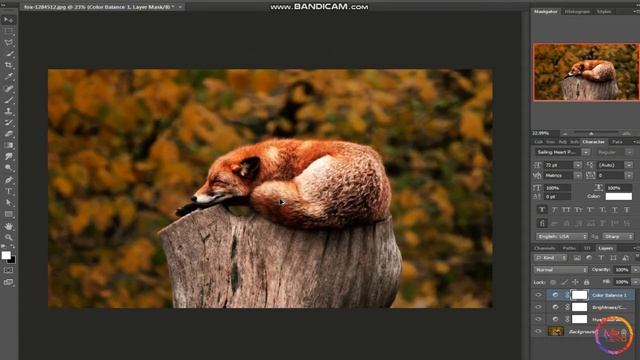Toggle Quick Mask mode icon
The height and width of the screenshot is (360, 640).
(x=8, y=270)
